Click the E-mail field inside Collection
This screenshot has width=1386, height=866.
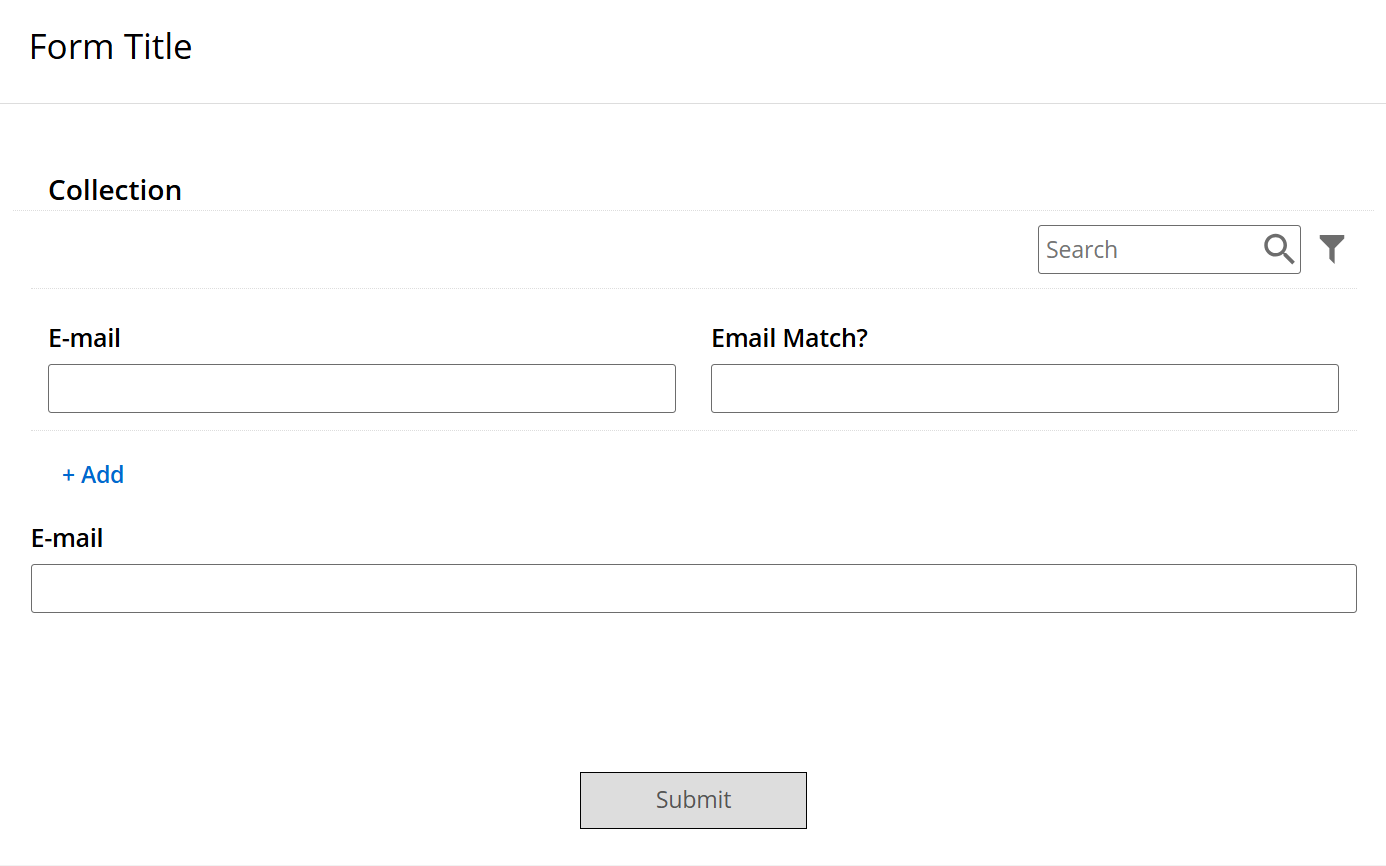coord(362,388)
